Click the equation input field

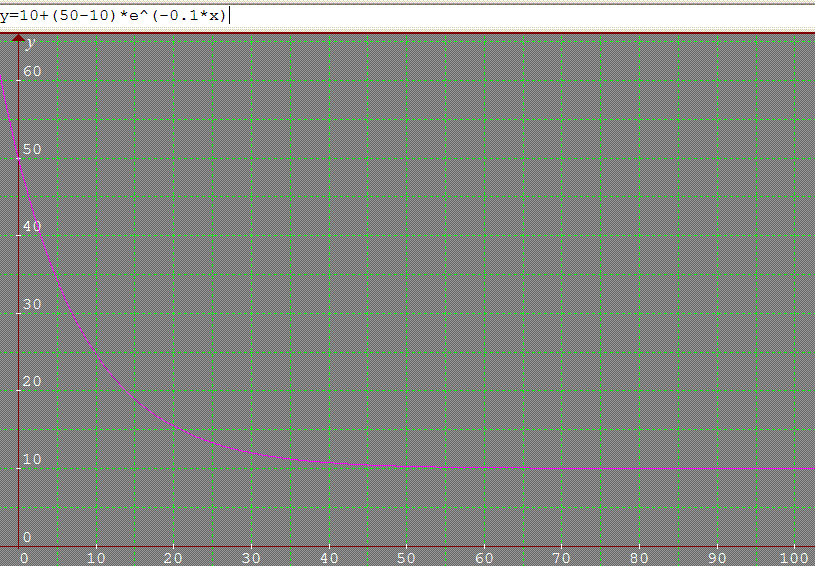(407, 16)
